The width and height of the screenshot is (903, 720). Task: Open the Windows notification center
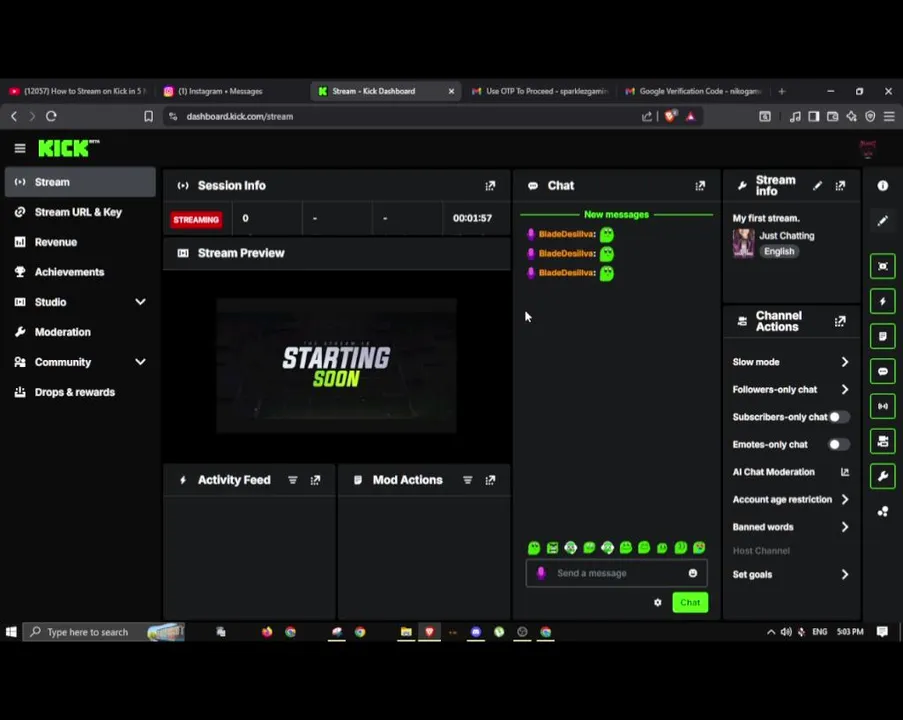point(882,632)
